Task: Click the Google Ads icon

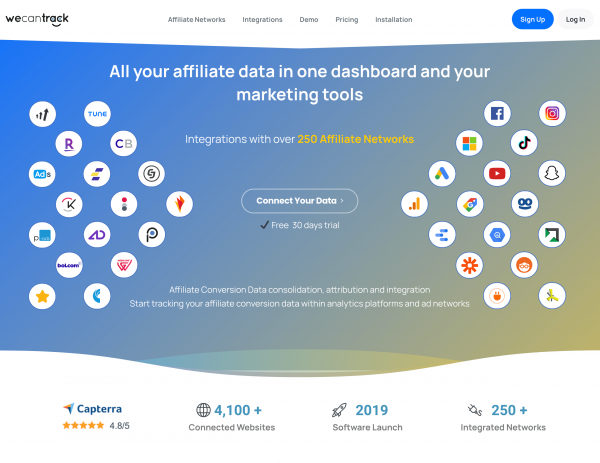Action: click(x=442, y=174)
